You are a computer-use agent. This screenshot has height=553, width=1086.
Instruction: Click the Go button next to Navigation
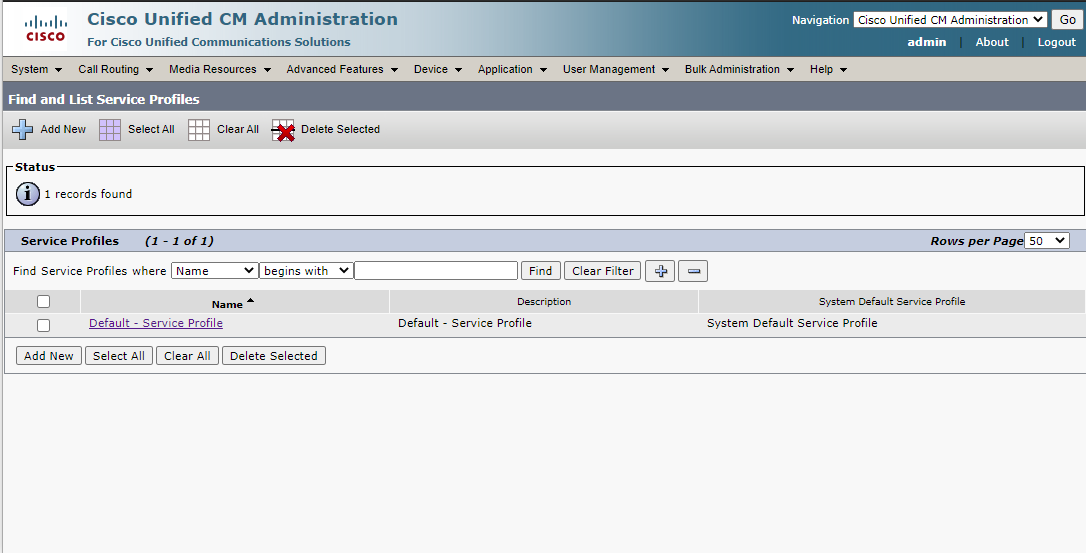(x=1067, y=19)
